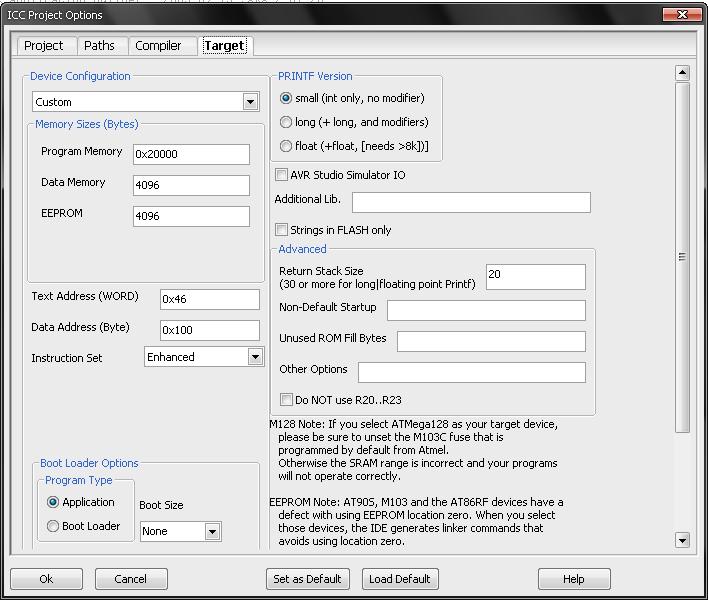Click the Program Memory input field
This screenshot has height=600, width=708.
pyautogui.click(x=190, y=154)
